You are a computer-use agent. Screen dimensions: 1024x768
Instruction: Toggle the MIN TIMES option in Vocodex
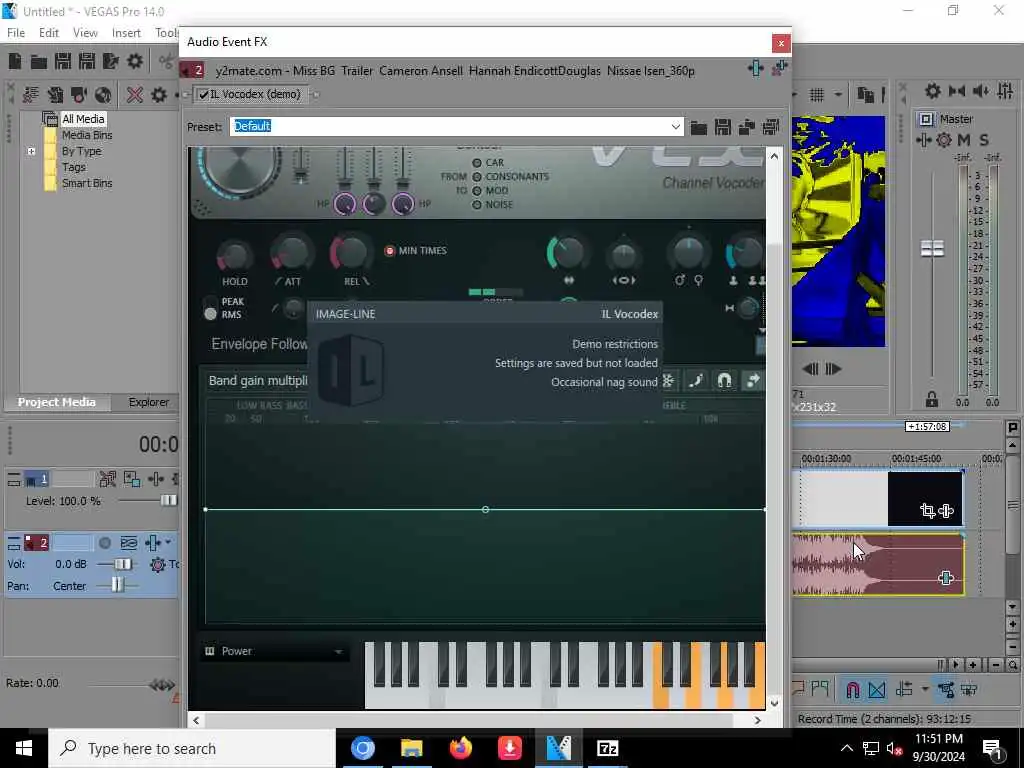point(390,251)
